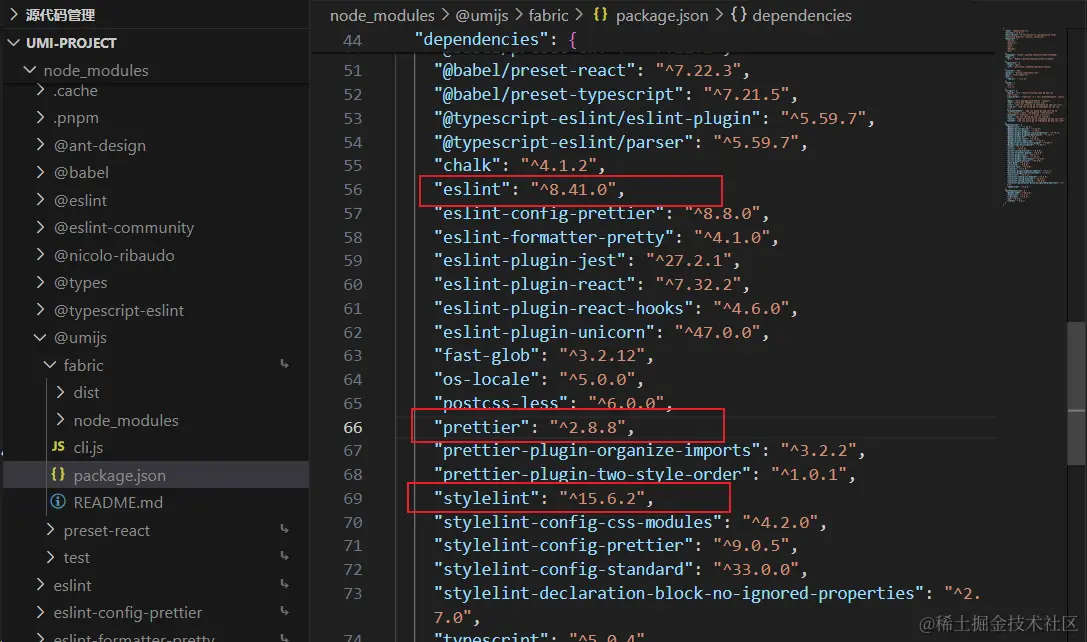
Task: Click the editor minimap preview
Action: click(1034, 116)
